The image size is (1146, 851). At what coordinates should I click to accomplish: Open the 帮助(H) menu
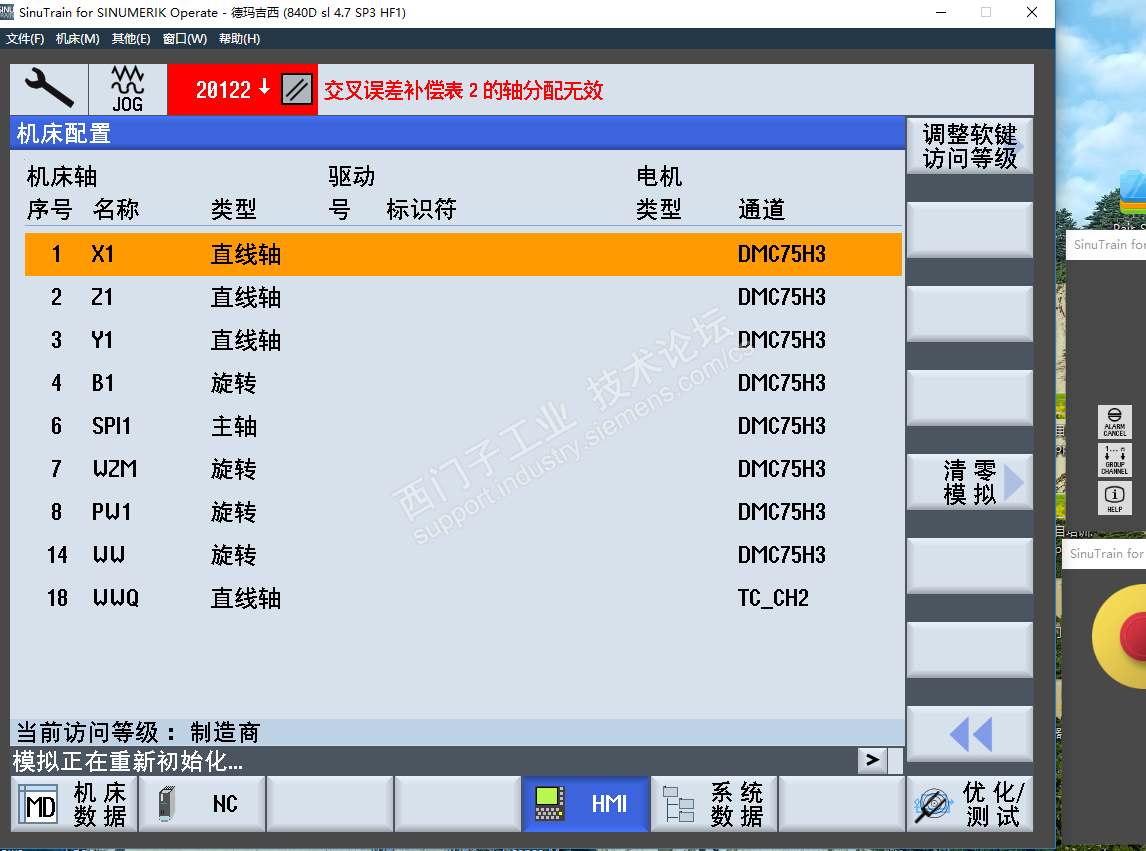pos(239,39)
